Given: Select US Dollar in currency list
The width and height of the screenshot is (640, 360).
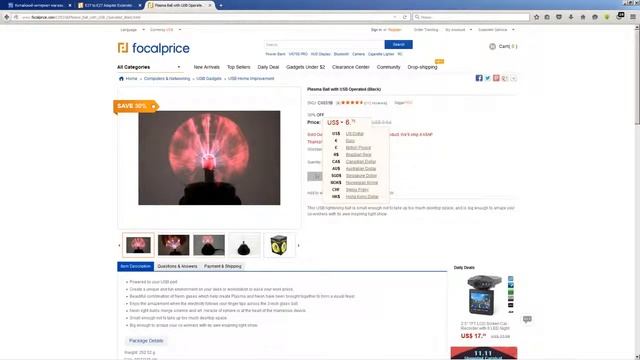Looking at the screenshot, I should tap(354, 134).
